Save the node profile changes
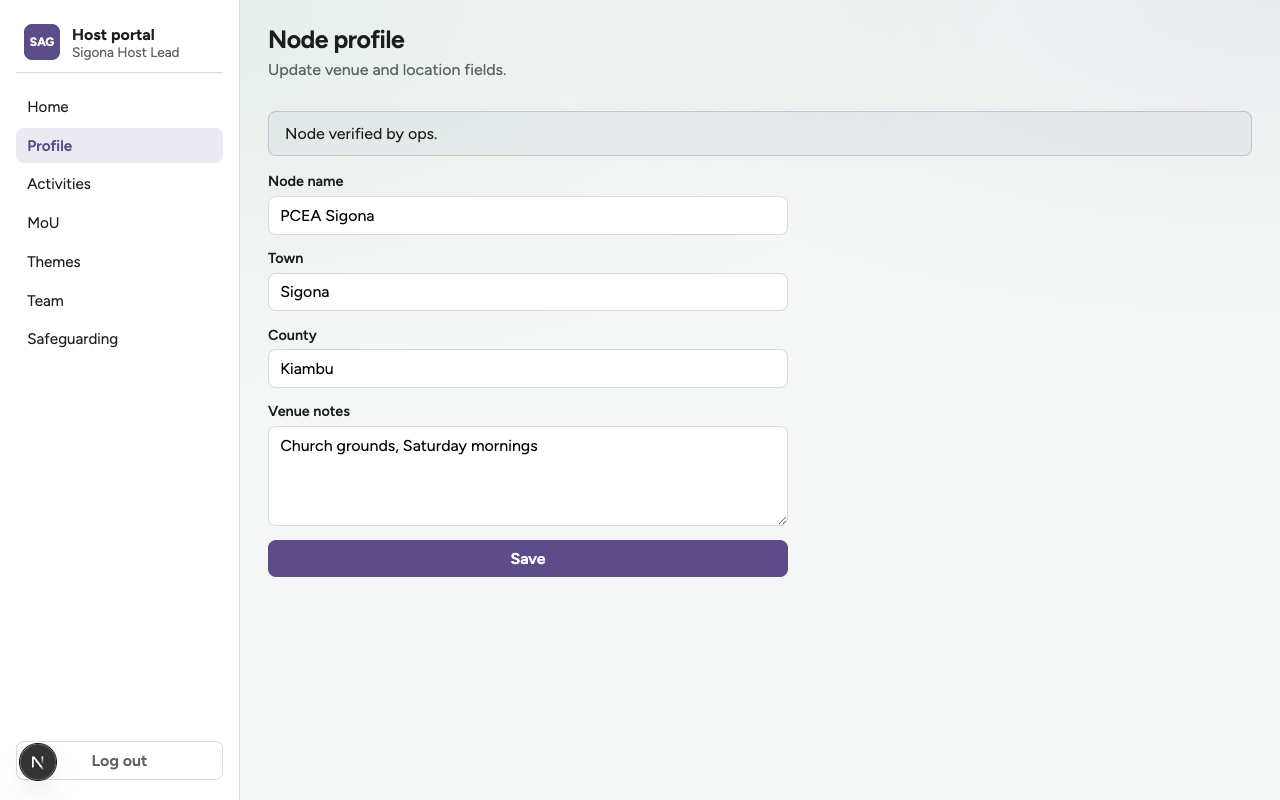The height and width of the screenshot is (800, 1280). pos(528,559)
